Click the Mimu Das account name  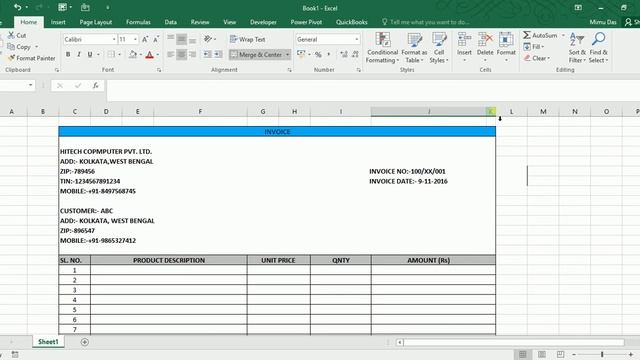(603, 22)
